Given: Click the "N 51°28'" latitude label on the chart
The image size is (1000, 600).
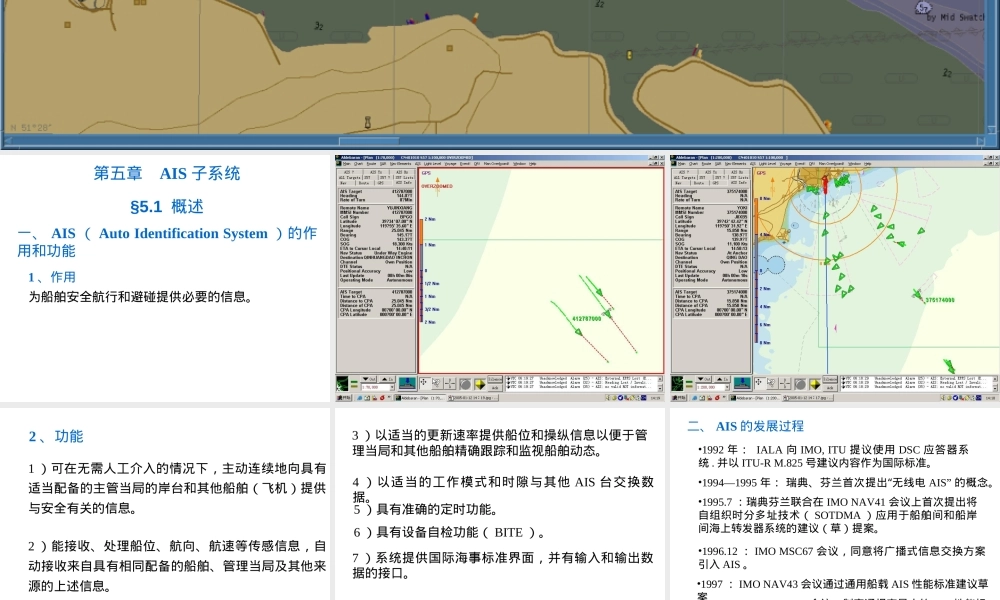Looking at the screenshot, I should click(31, 128).
